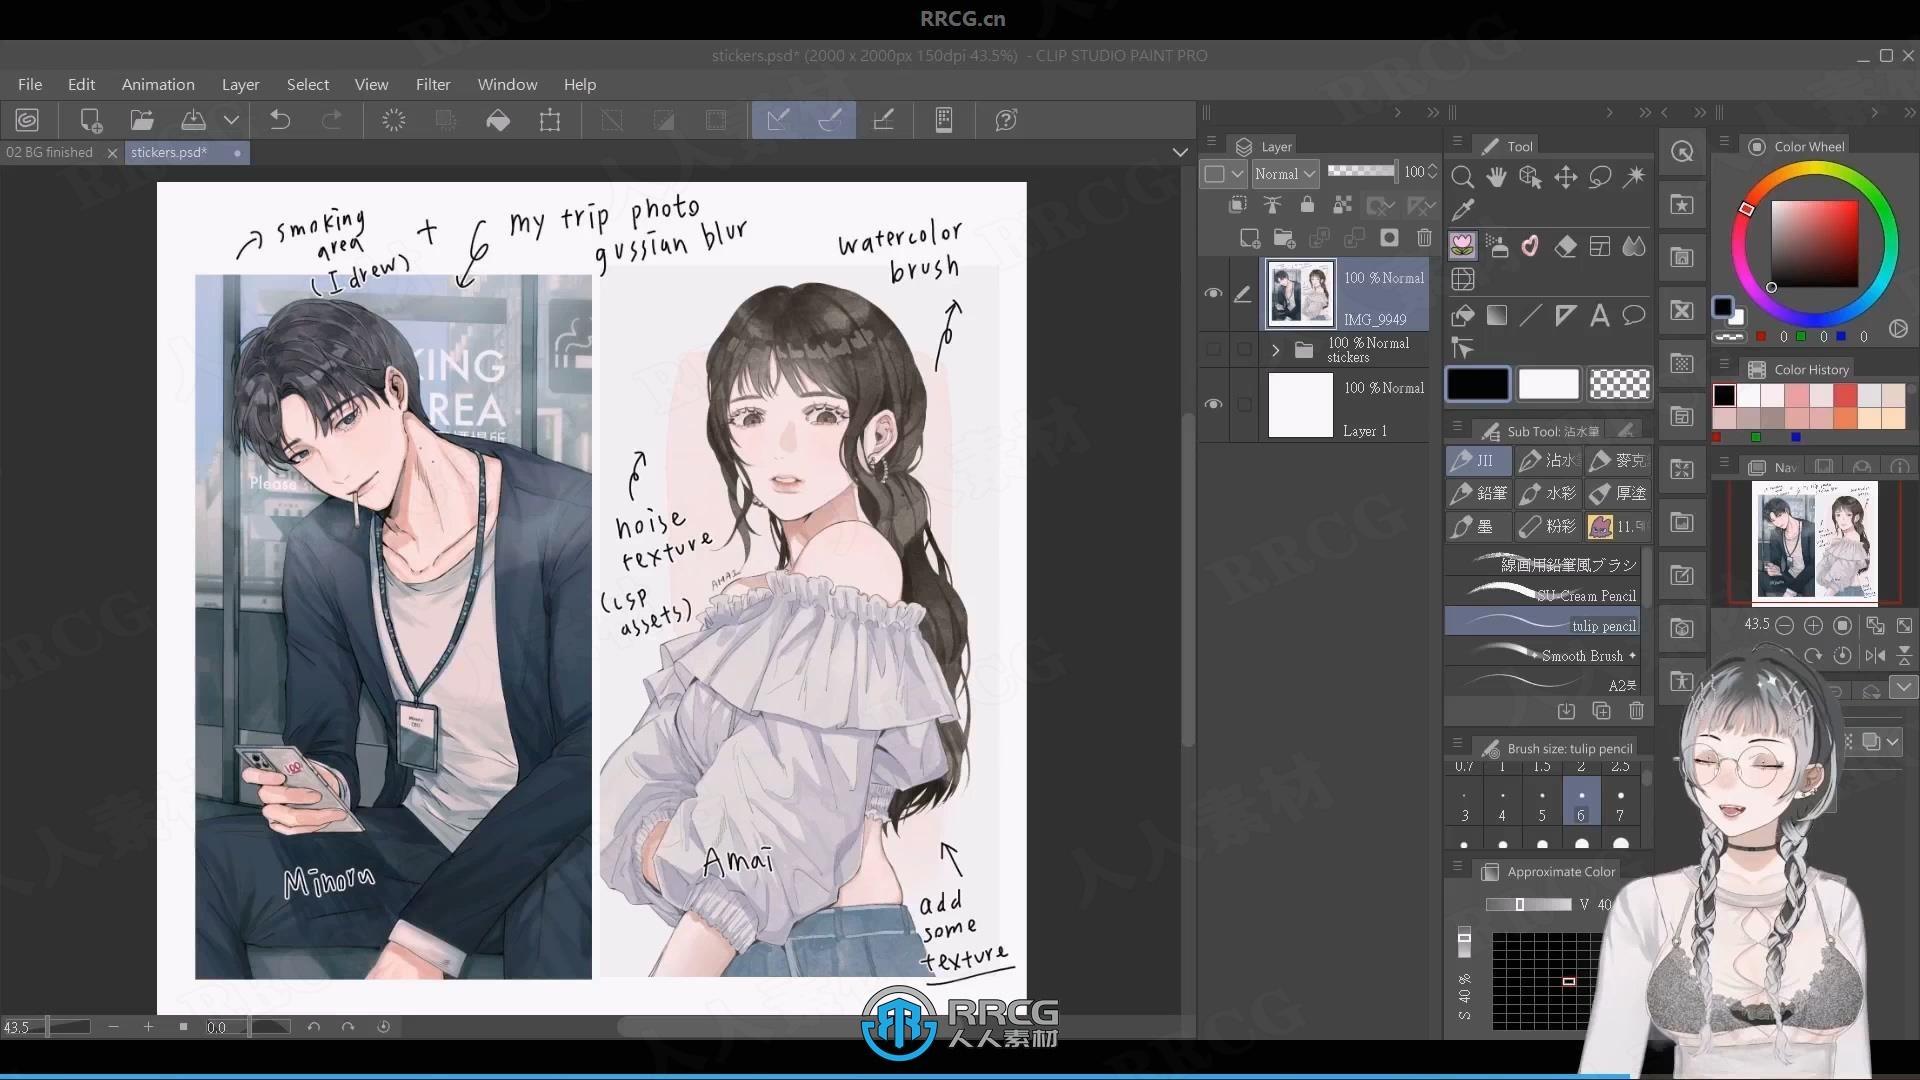This screenshot has width=1920, height=1080.
Task: Delete layer using trash icon
Action: coord(1424,238)
